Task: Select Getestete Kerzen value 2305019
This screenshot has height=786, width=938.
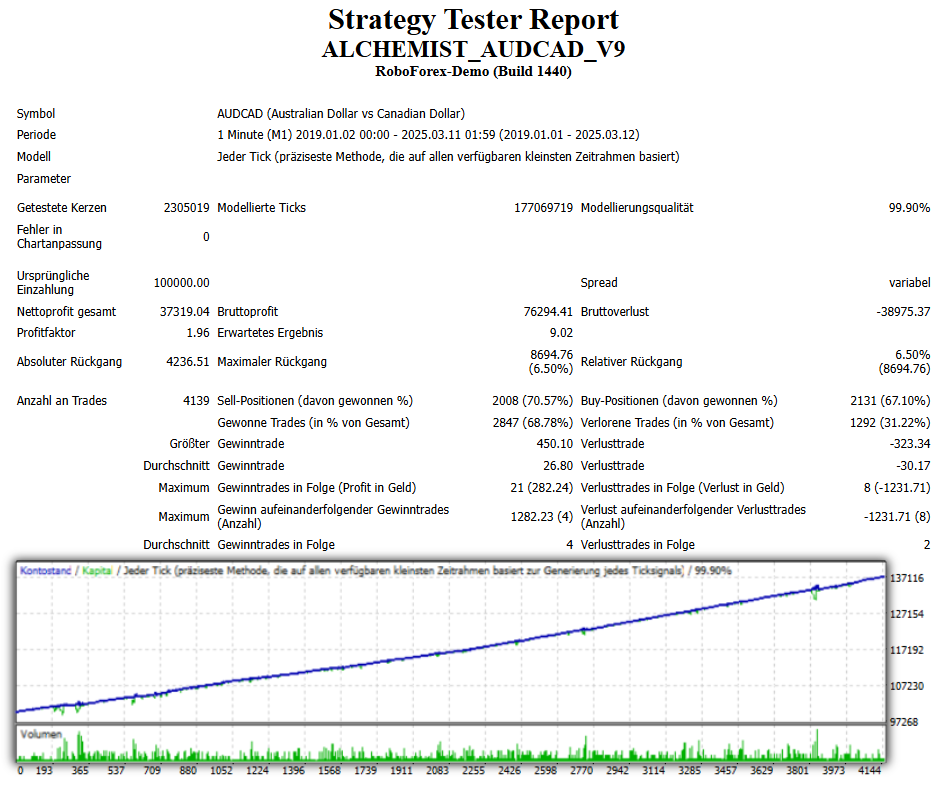Action: [x=187, y=208]
